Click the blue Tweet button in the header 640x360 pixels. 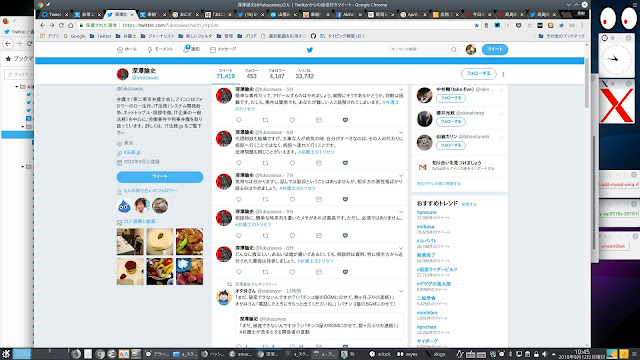[x=495, y=49]
